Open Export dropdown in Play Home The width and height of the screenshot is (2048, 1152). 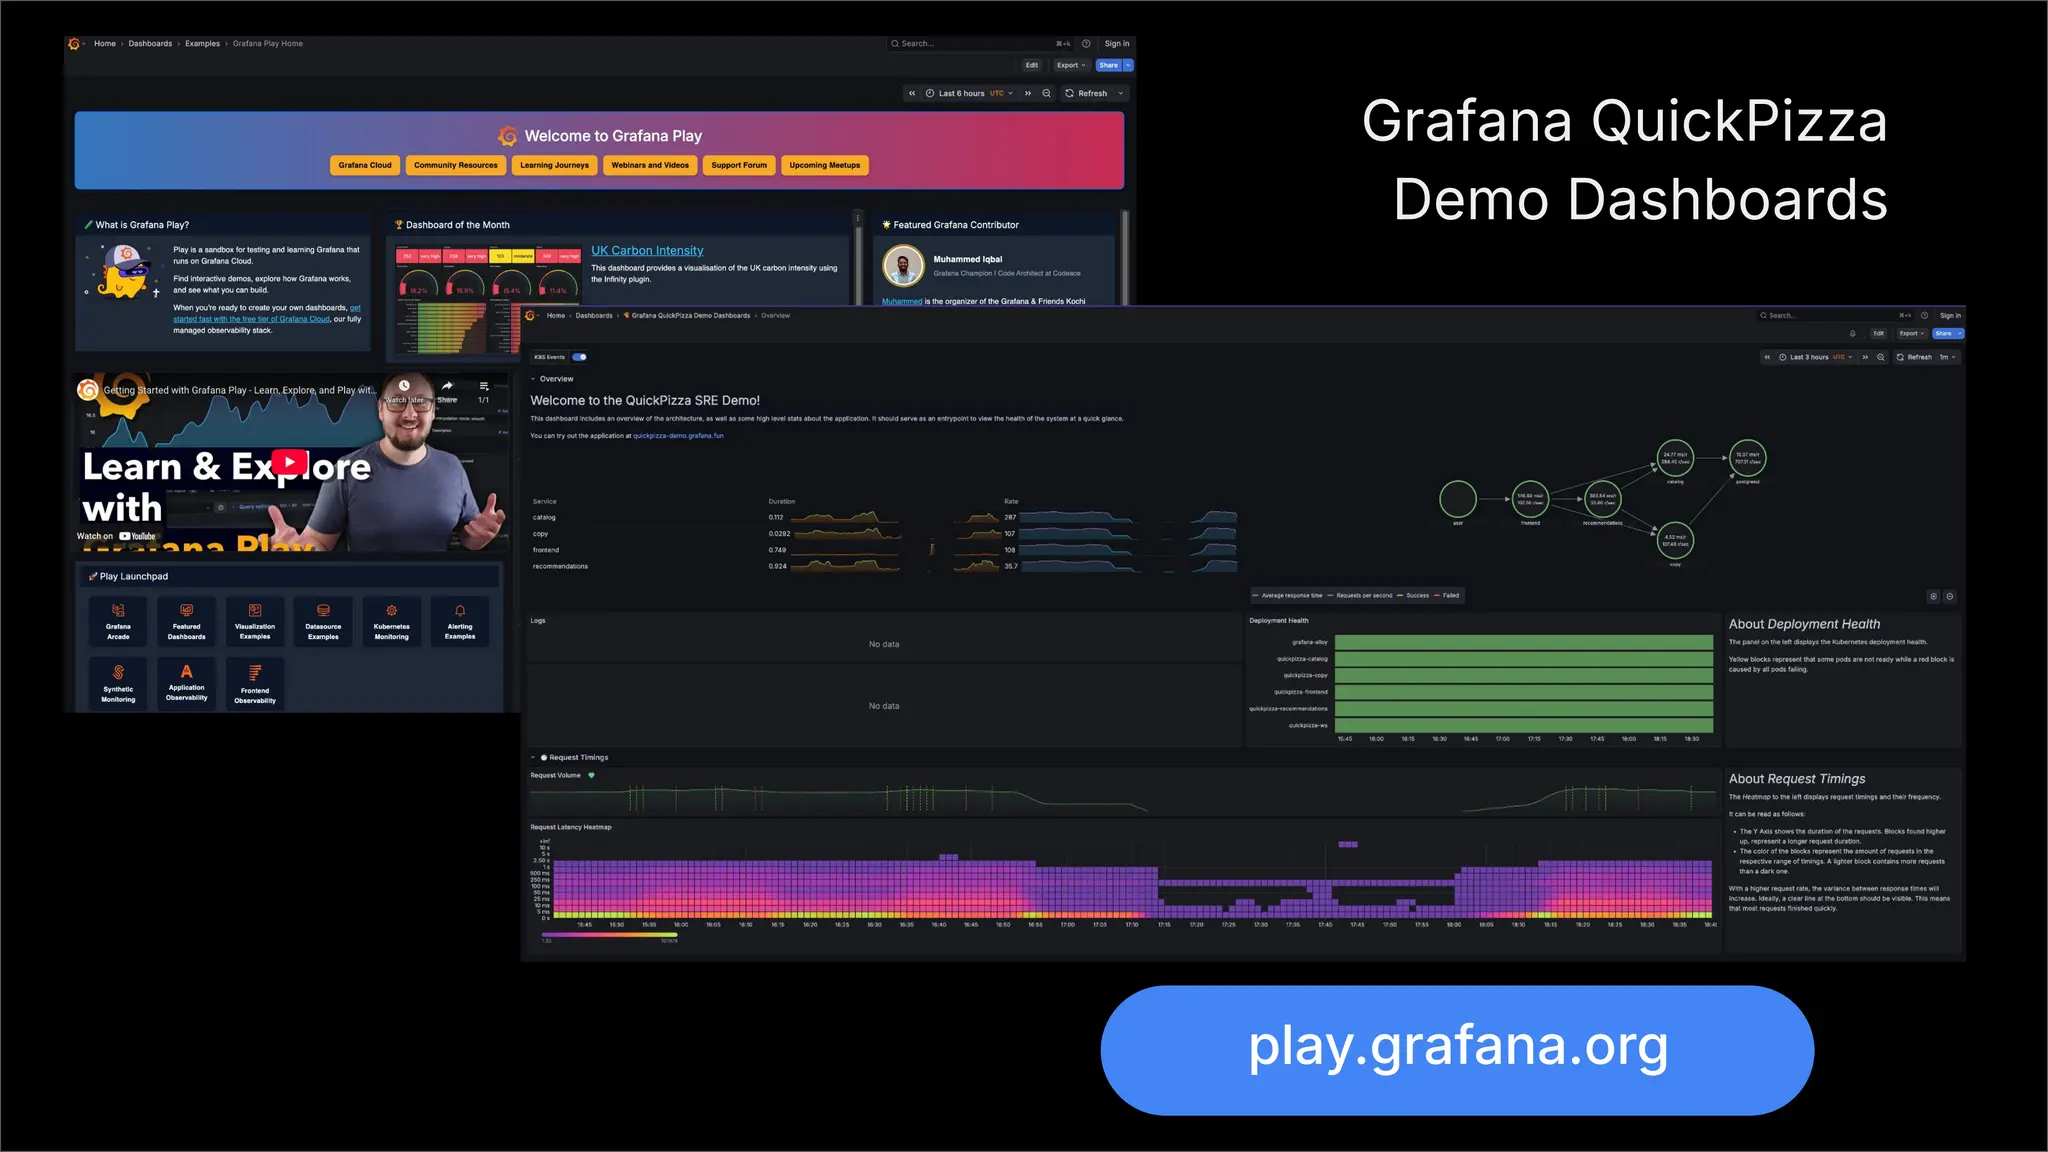pyautogui.click(x=1070, y=65)
